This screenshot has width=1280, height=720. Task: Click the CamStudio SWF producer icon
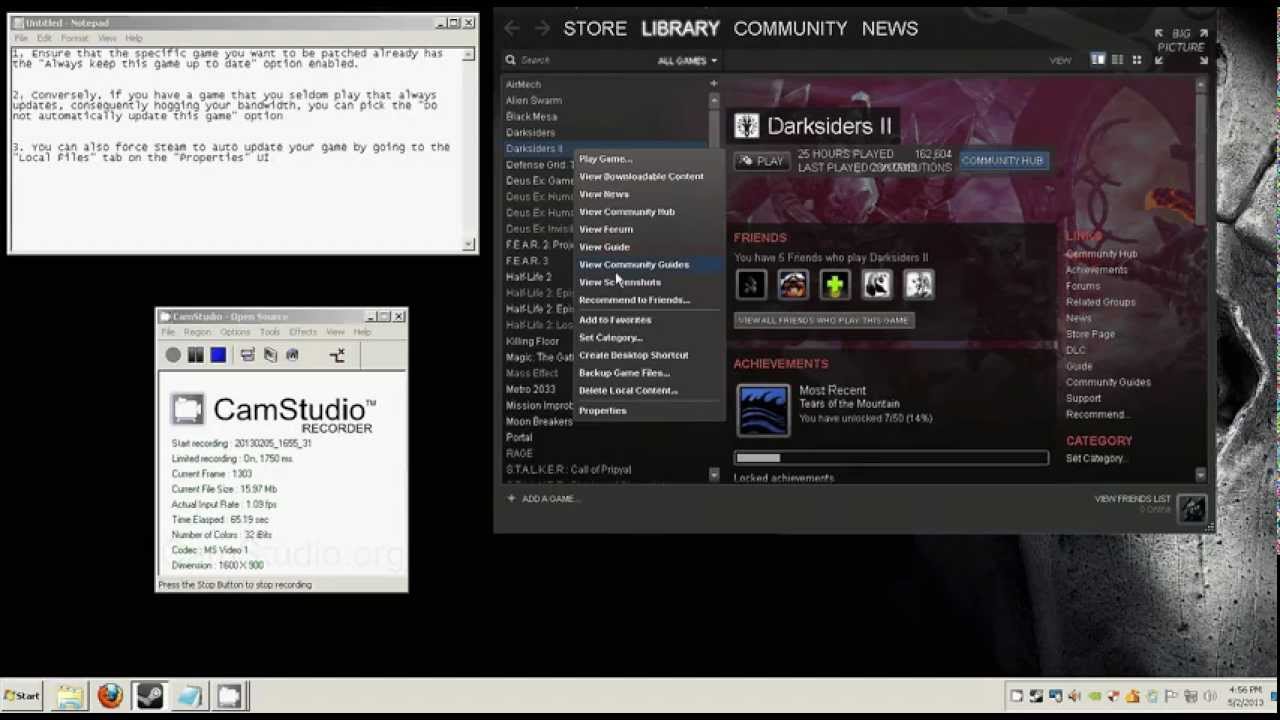337,355
